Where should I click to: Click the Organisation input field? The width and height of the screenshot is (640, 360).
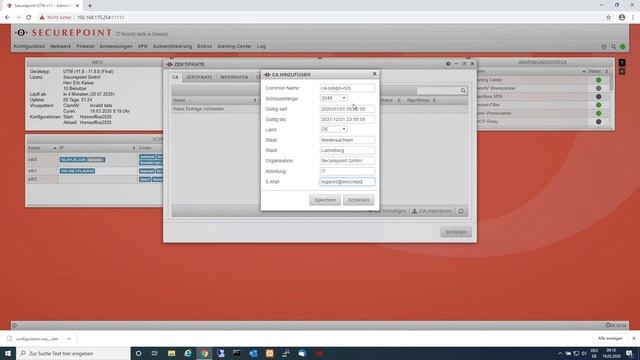point(347,161)
